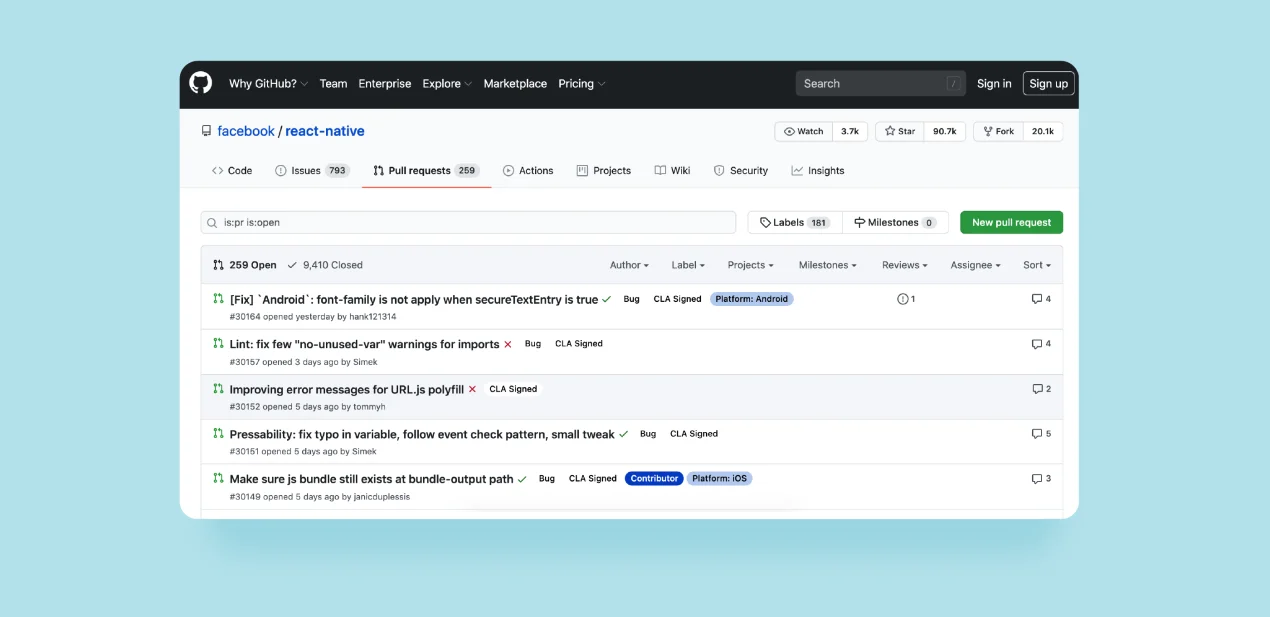Focus the is:pr is:open filter field

pos(468,223)
